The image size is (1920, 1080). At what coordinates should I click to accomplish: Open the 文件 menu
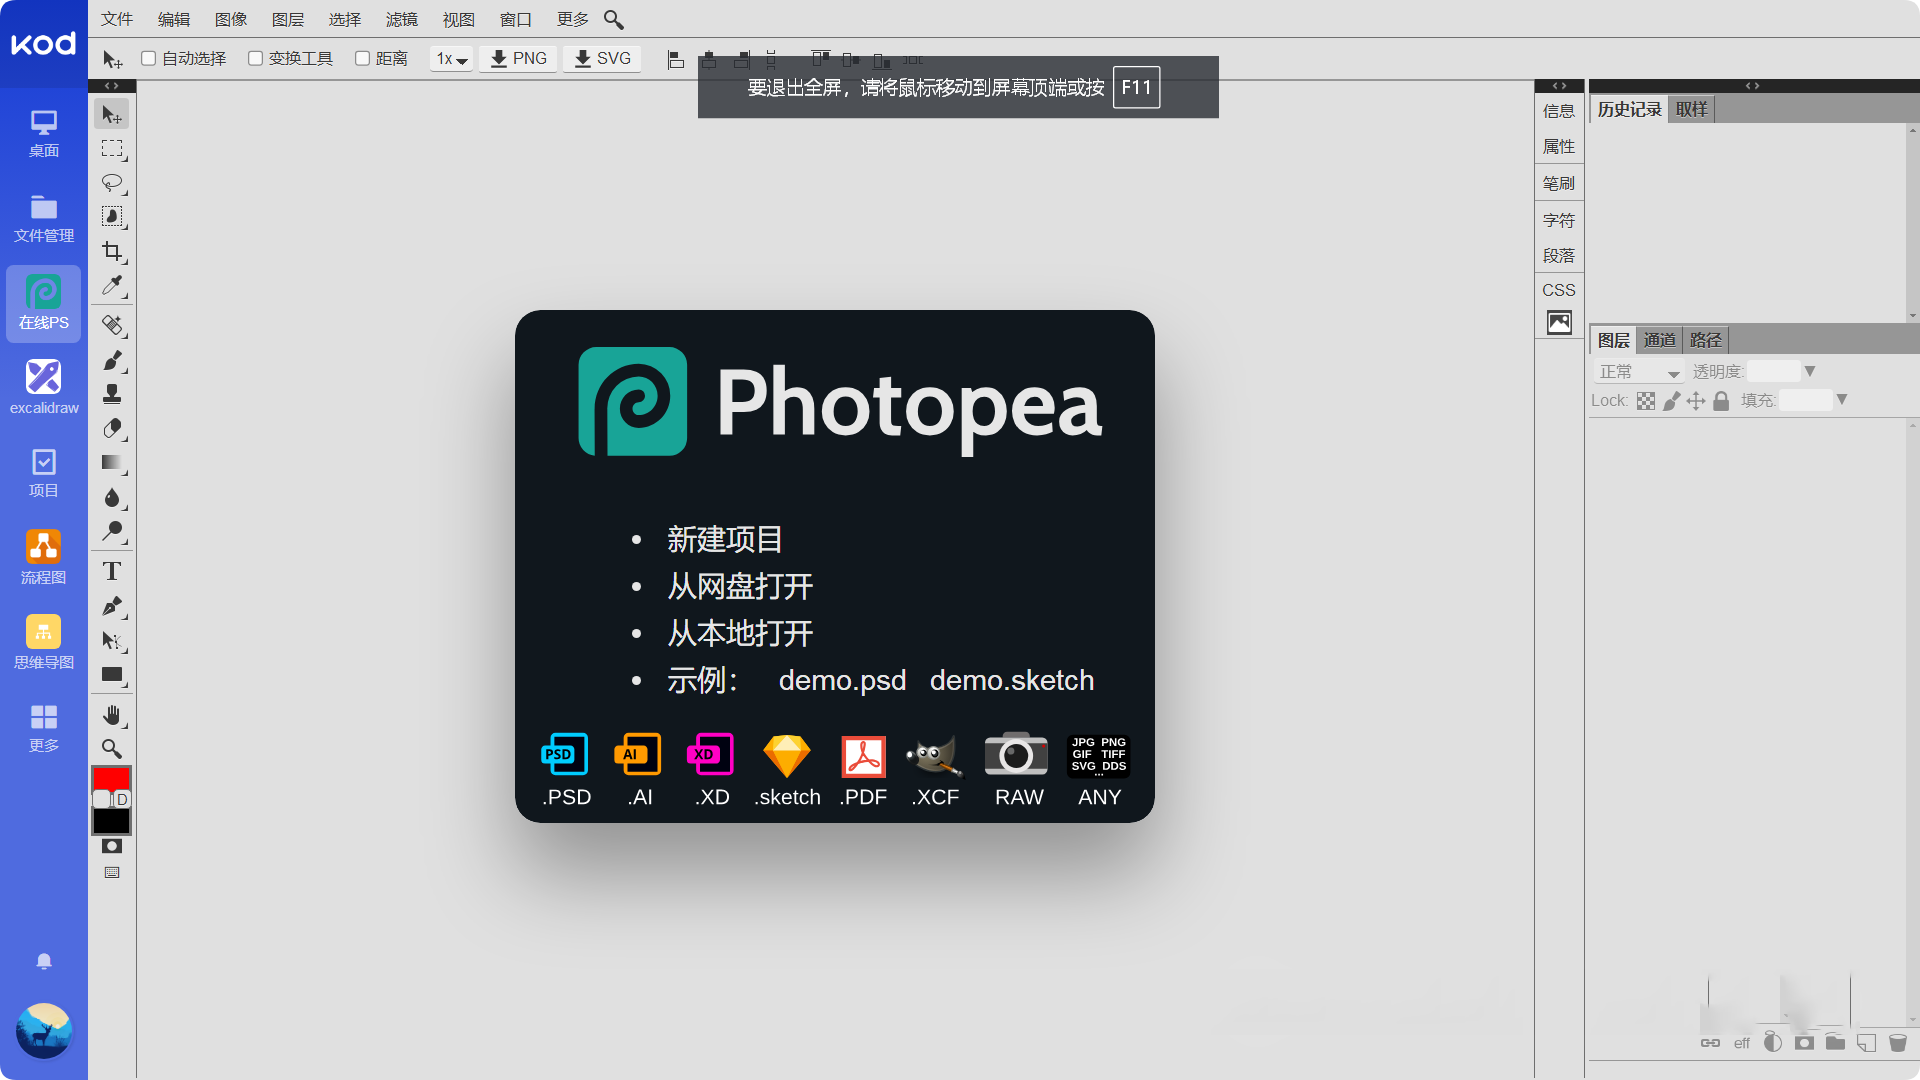(x=117, y=19)
